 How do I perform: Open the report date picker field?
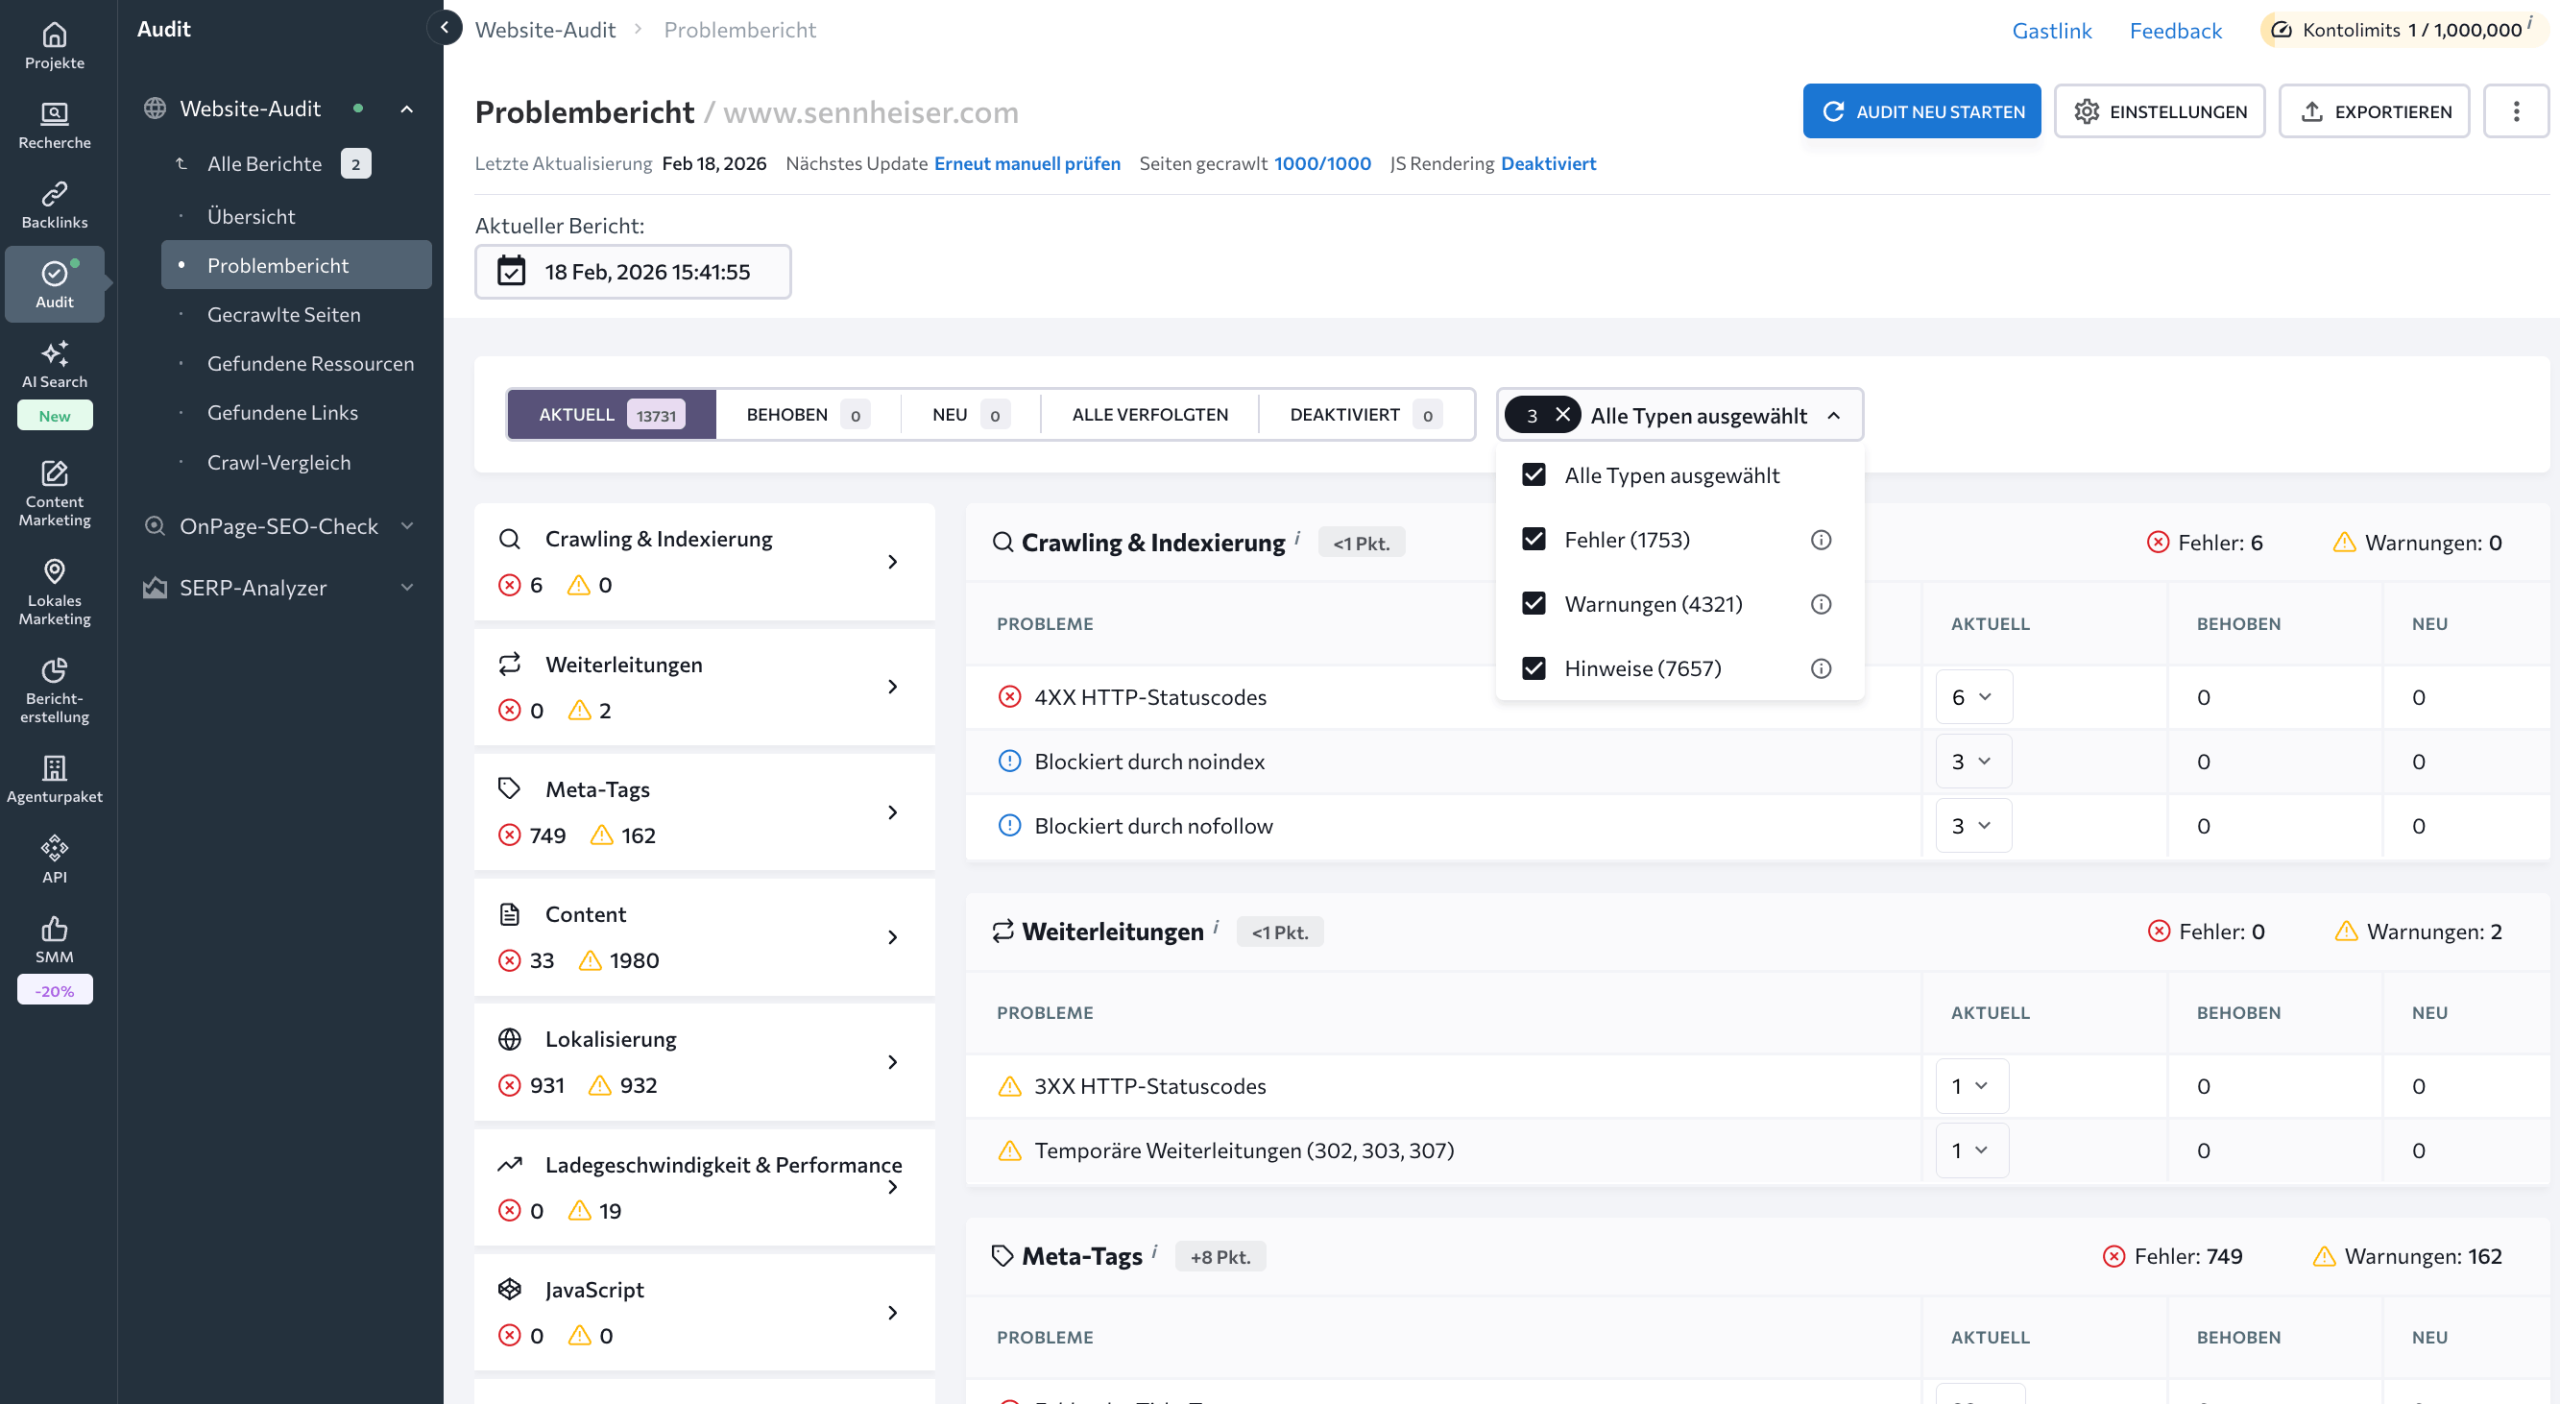click(632, 272)
